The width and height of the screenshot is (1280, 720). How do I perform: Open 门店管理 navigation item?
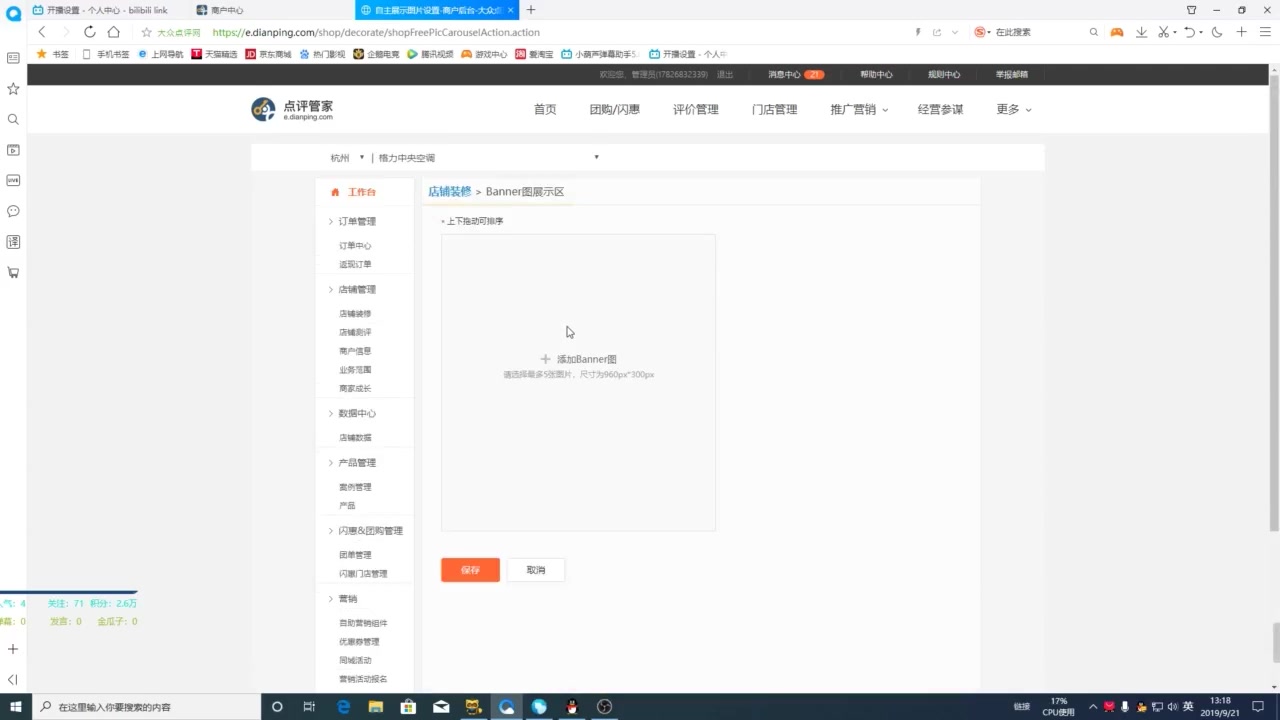[x=775, y=110]
